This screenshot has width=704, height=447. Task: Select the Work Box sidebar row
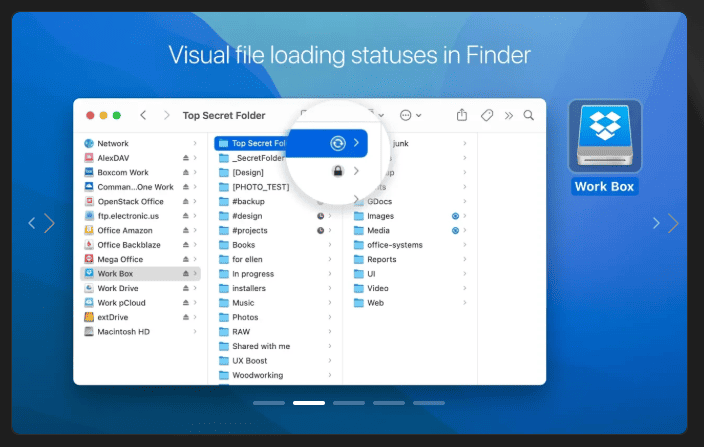point(140,274)
